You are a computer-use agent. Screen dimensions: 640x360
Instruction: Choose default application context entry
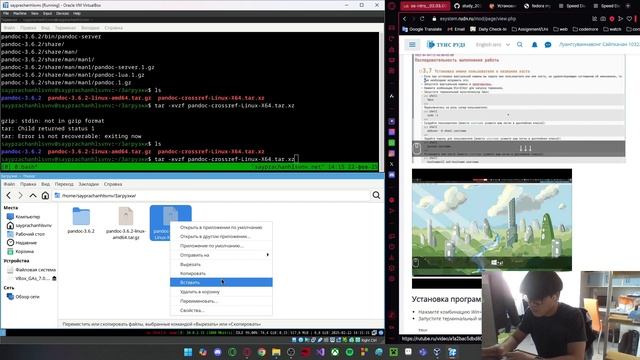pos(221,246)
